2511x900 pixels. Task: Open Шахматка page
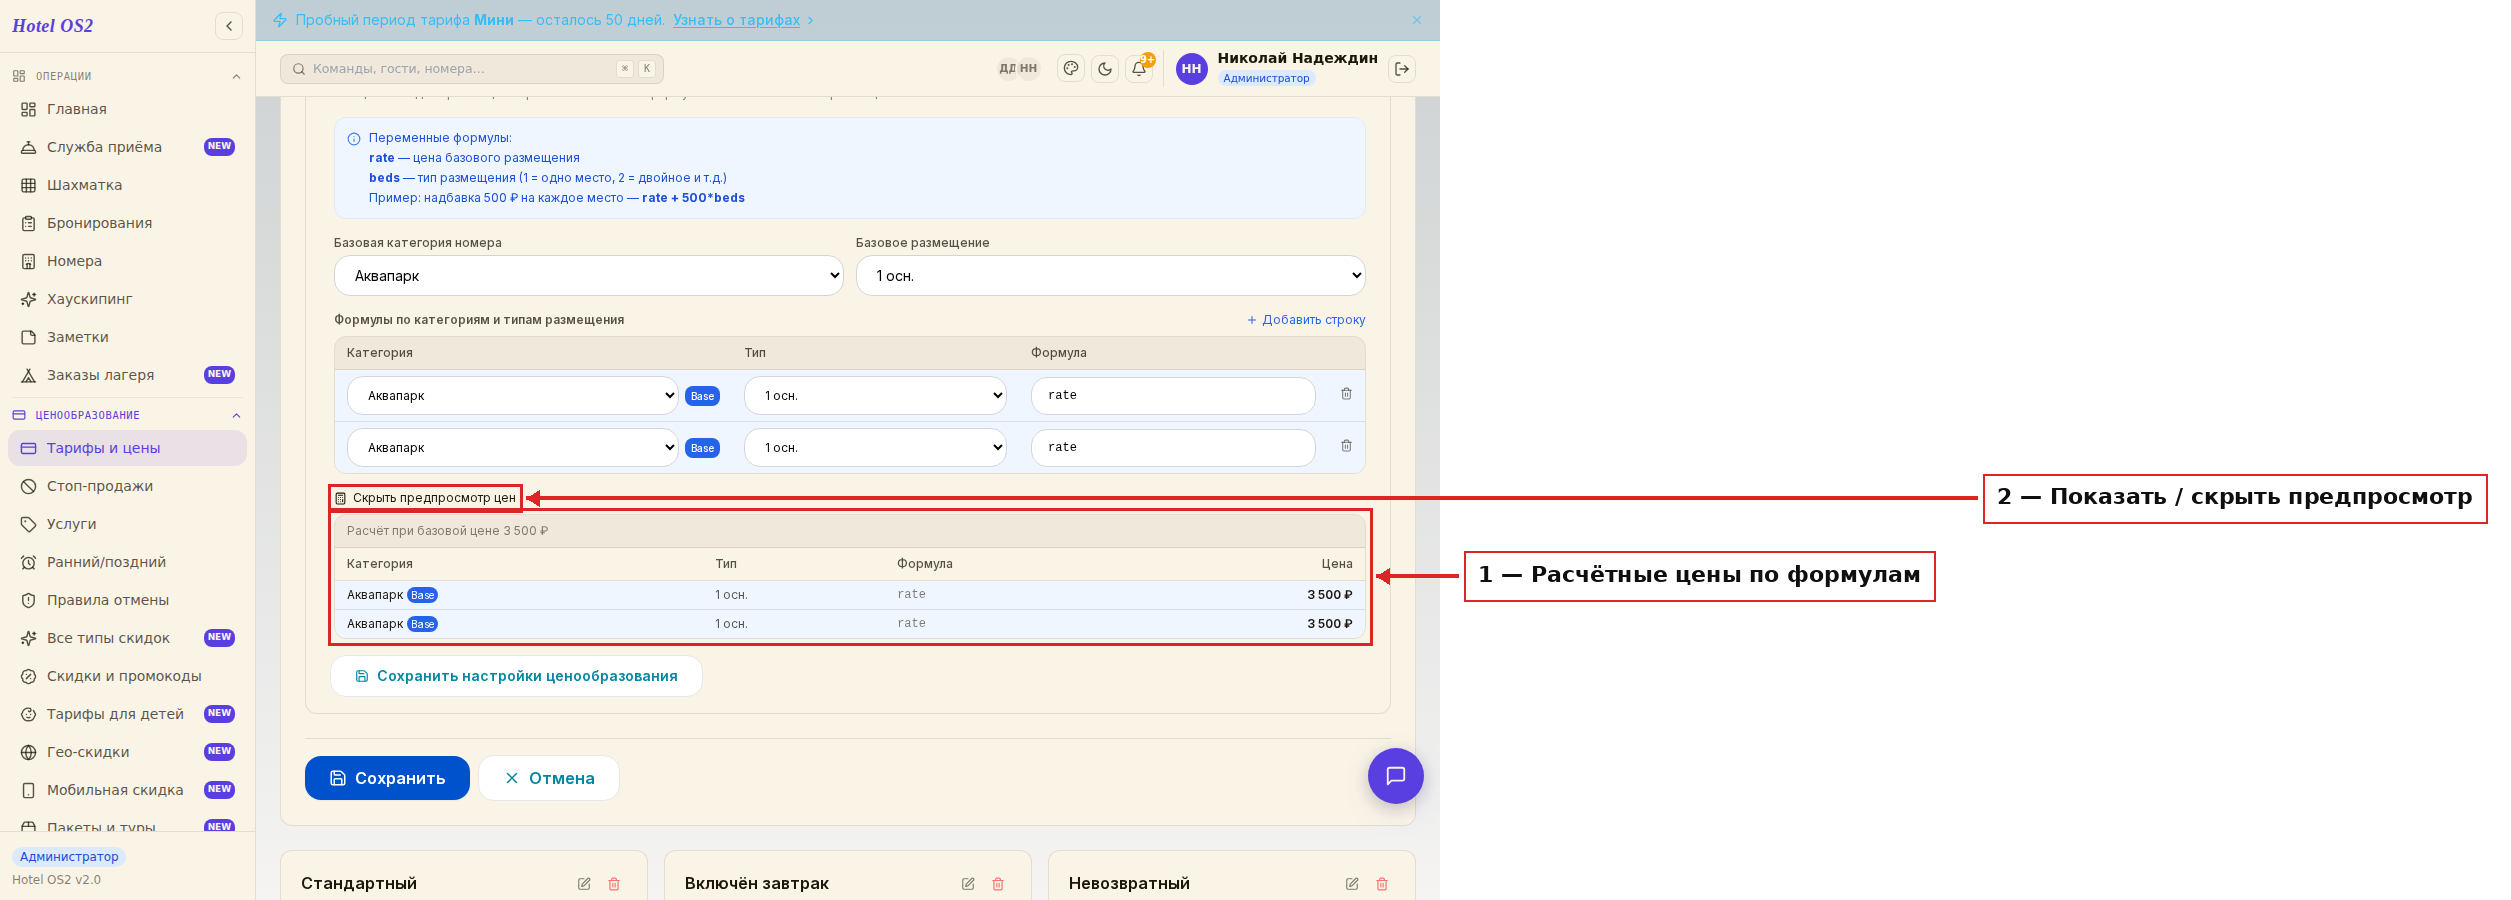127,185
